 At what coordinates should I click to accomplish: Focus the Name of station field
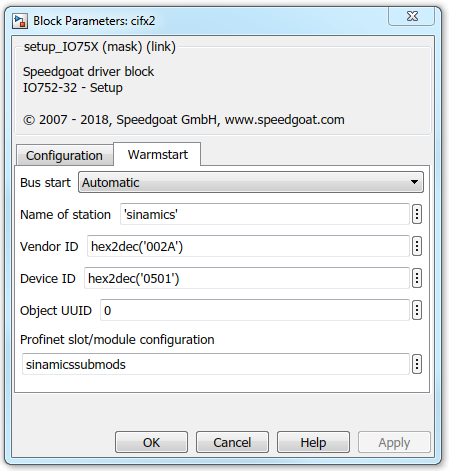pos(265,214)
